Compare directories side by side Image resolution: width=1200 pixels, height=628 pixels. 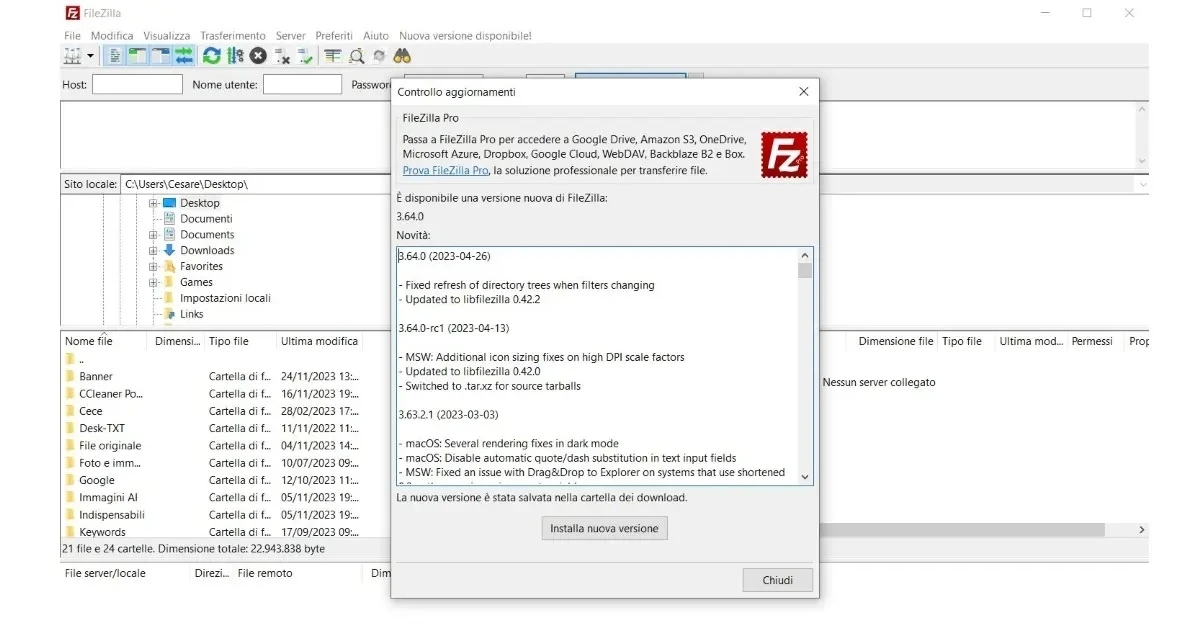point(355,55)
